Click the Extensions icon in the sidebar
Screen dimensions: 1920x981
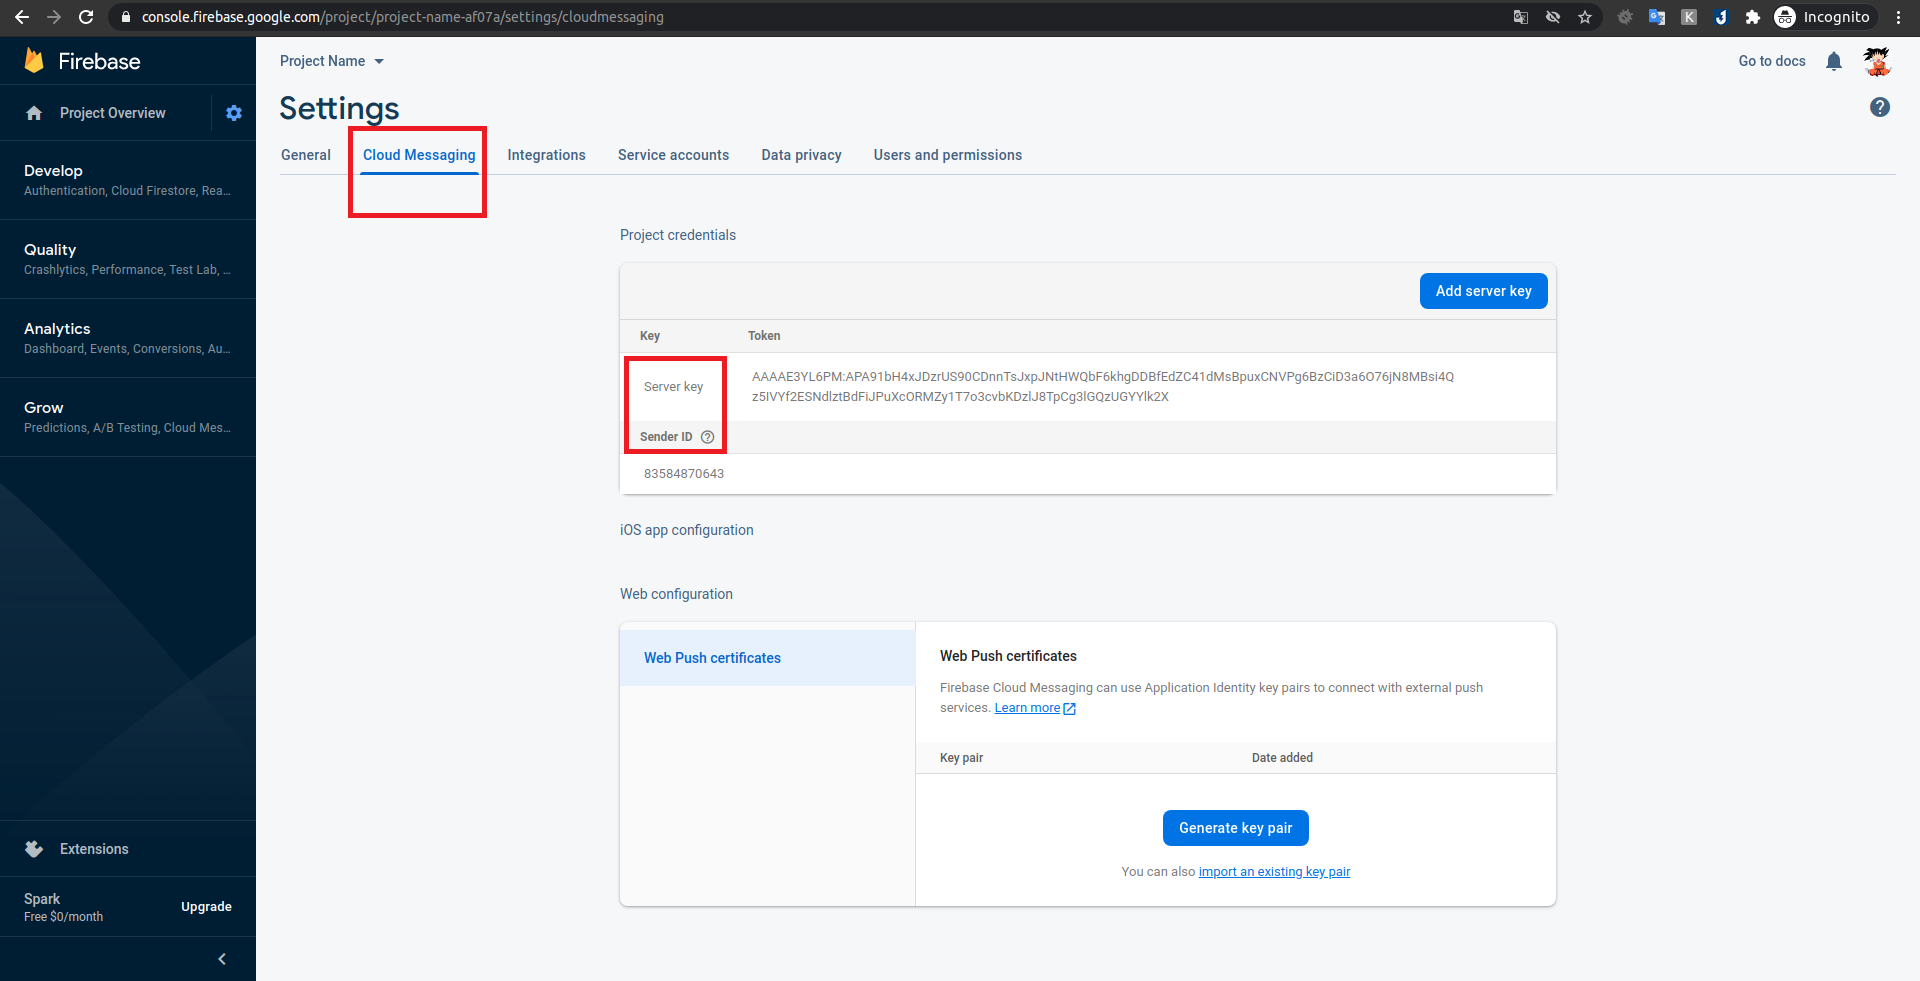[34, 849]
